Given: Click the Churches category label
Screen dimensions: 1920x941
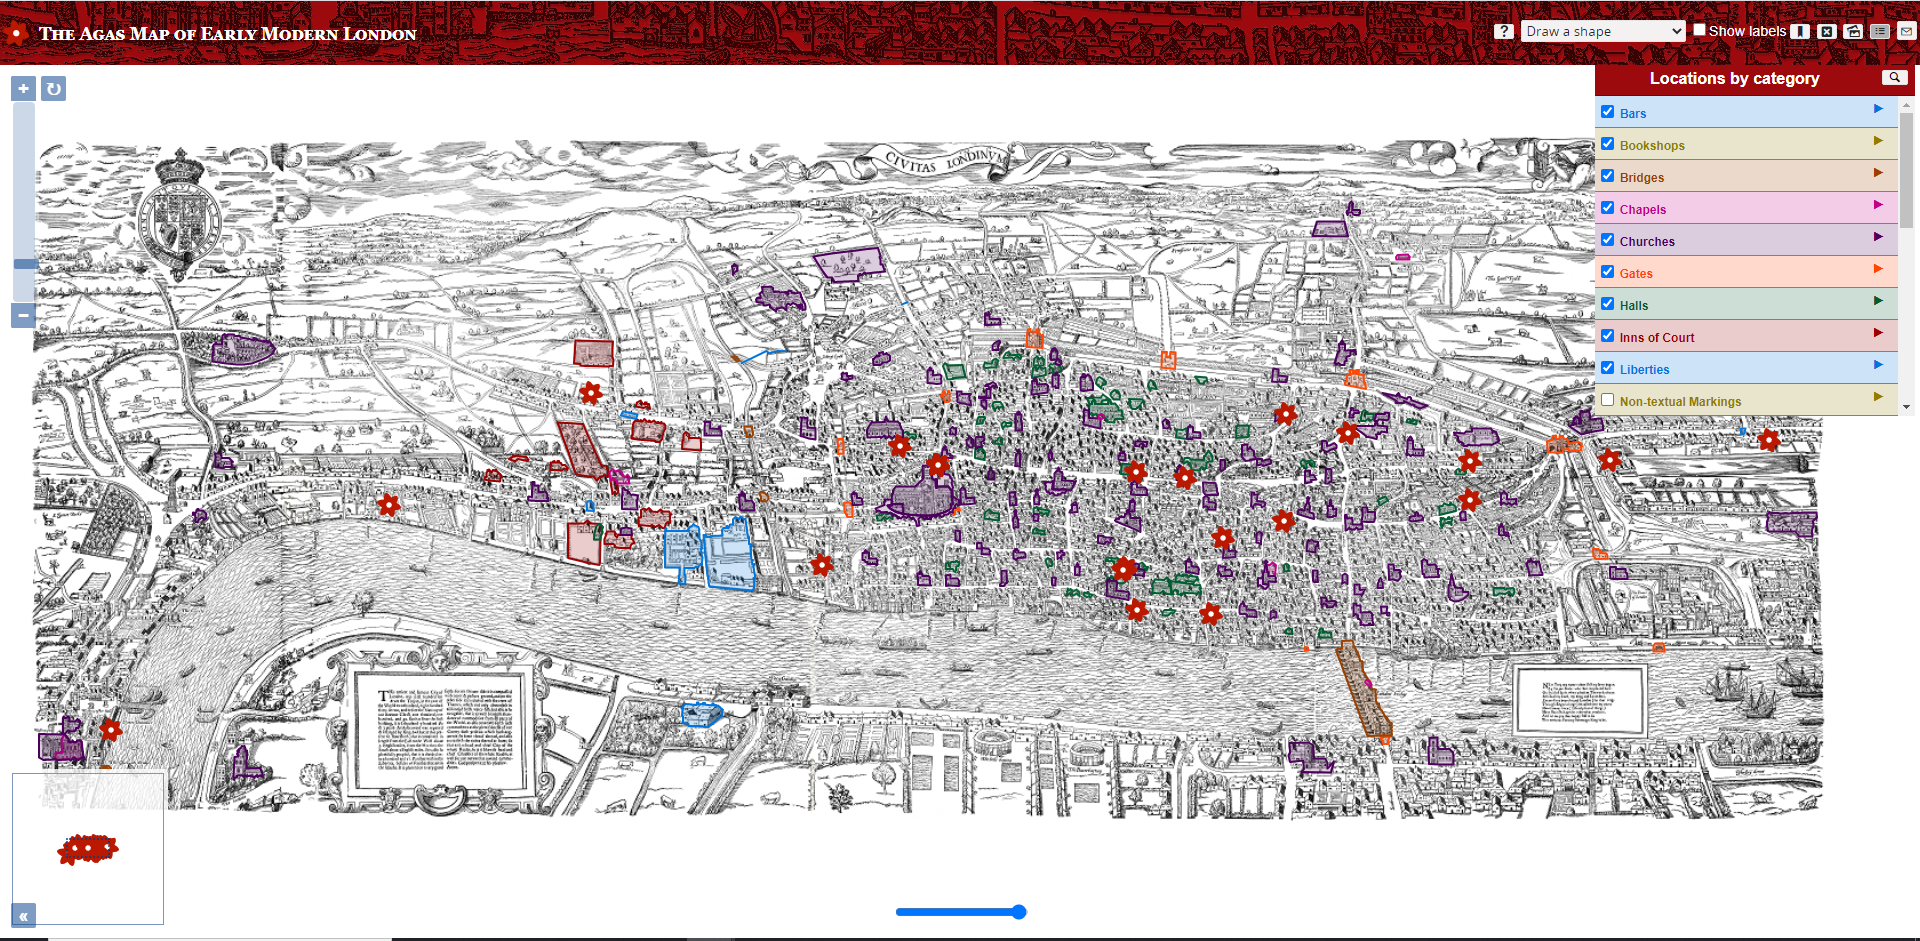Looking at the screenshot, I should click(1647, 242).
